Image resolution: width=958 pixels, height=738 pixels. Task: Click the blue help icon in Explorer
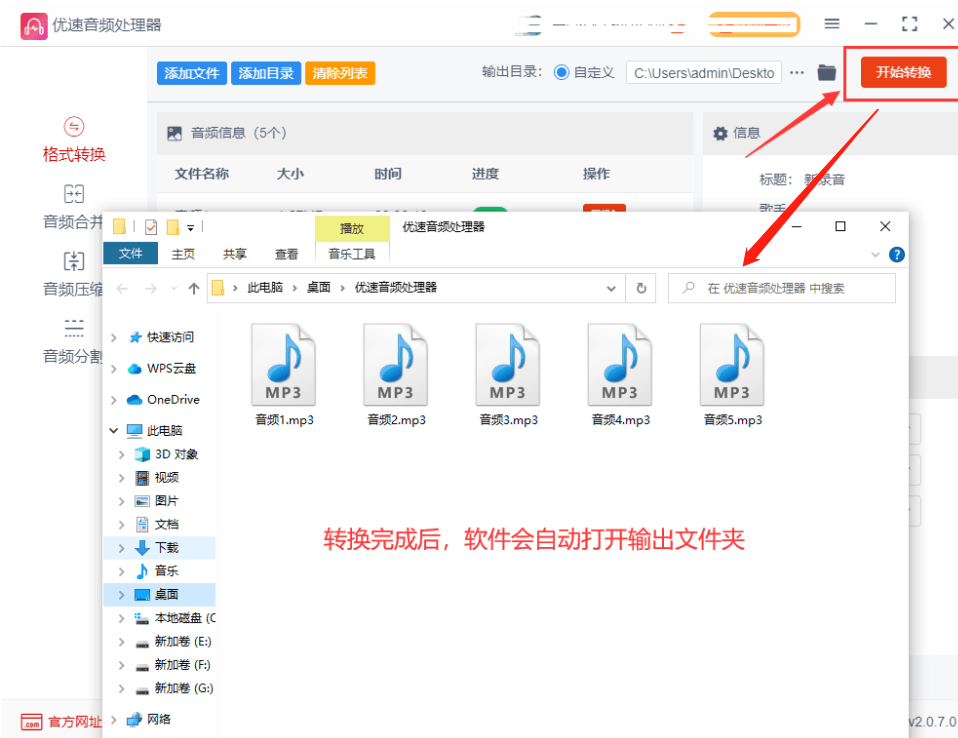pos(896,254)
